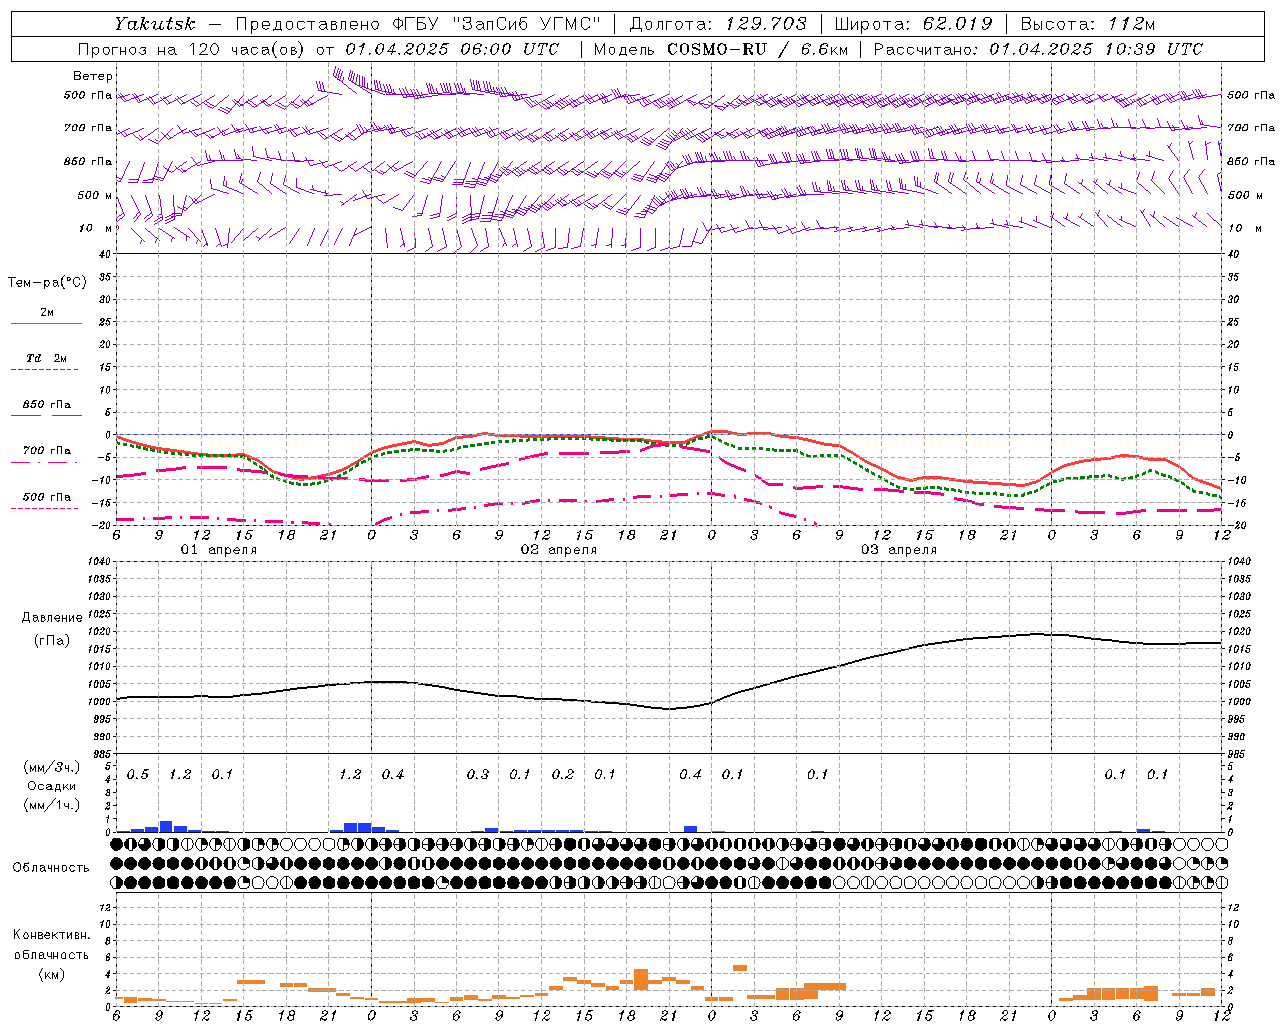This screenshot has width=1280, height=1024.
Task: Click the 500 гПа temperature legend entry
Action: [46, 497]
